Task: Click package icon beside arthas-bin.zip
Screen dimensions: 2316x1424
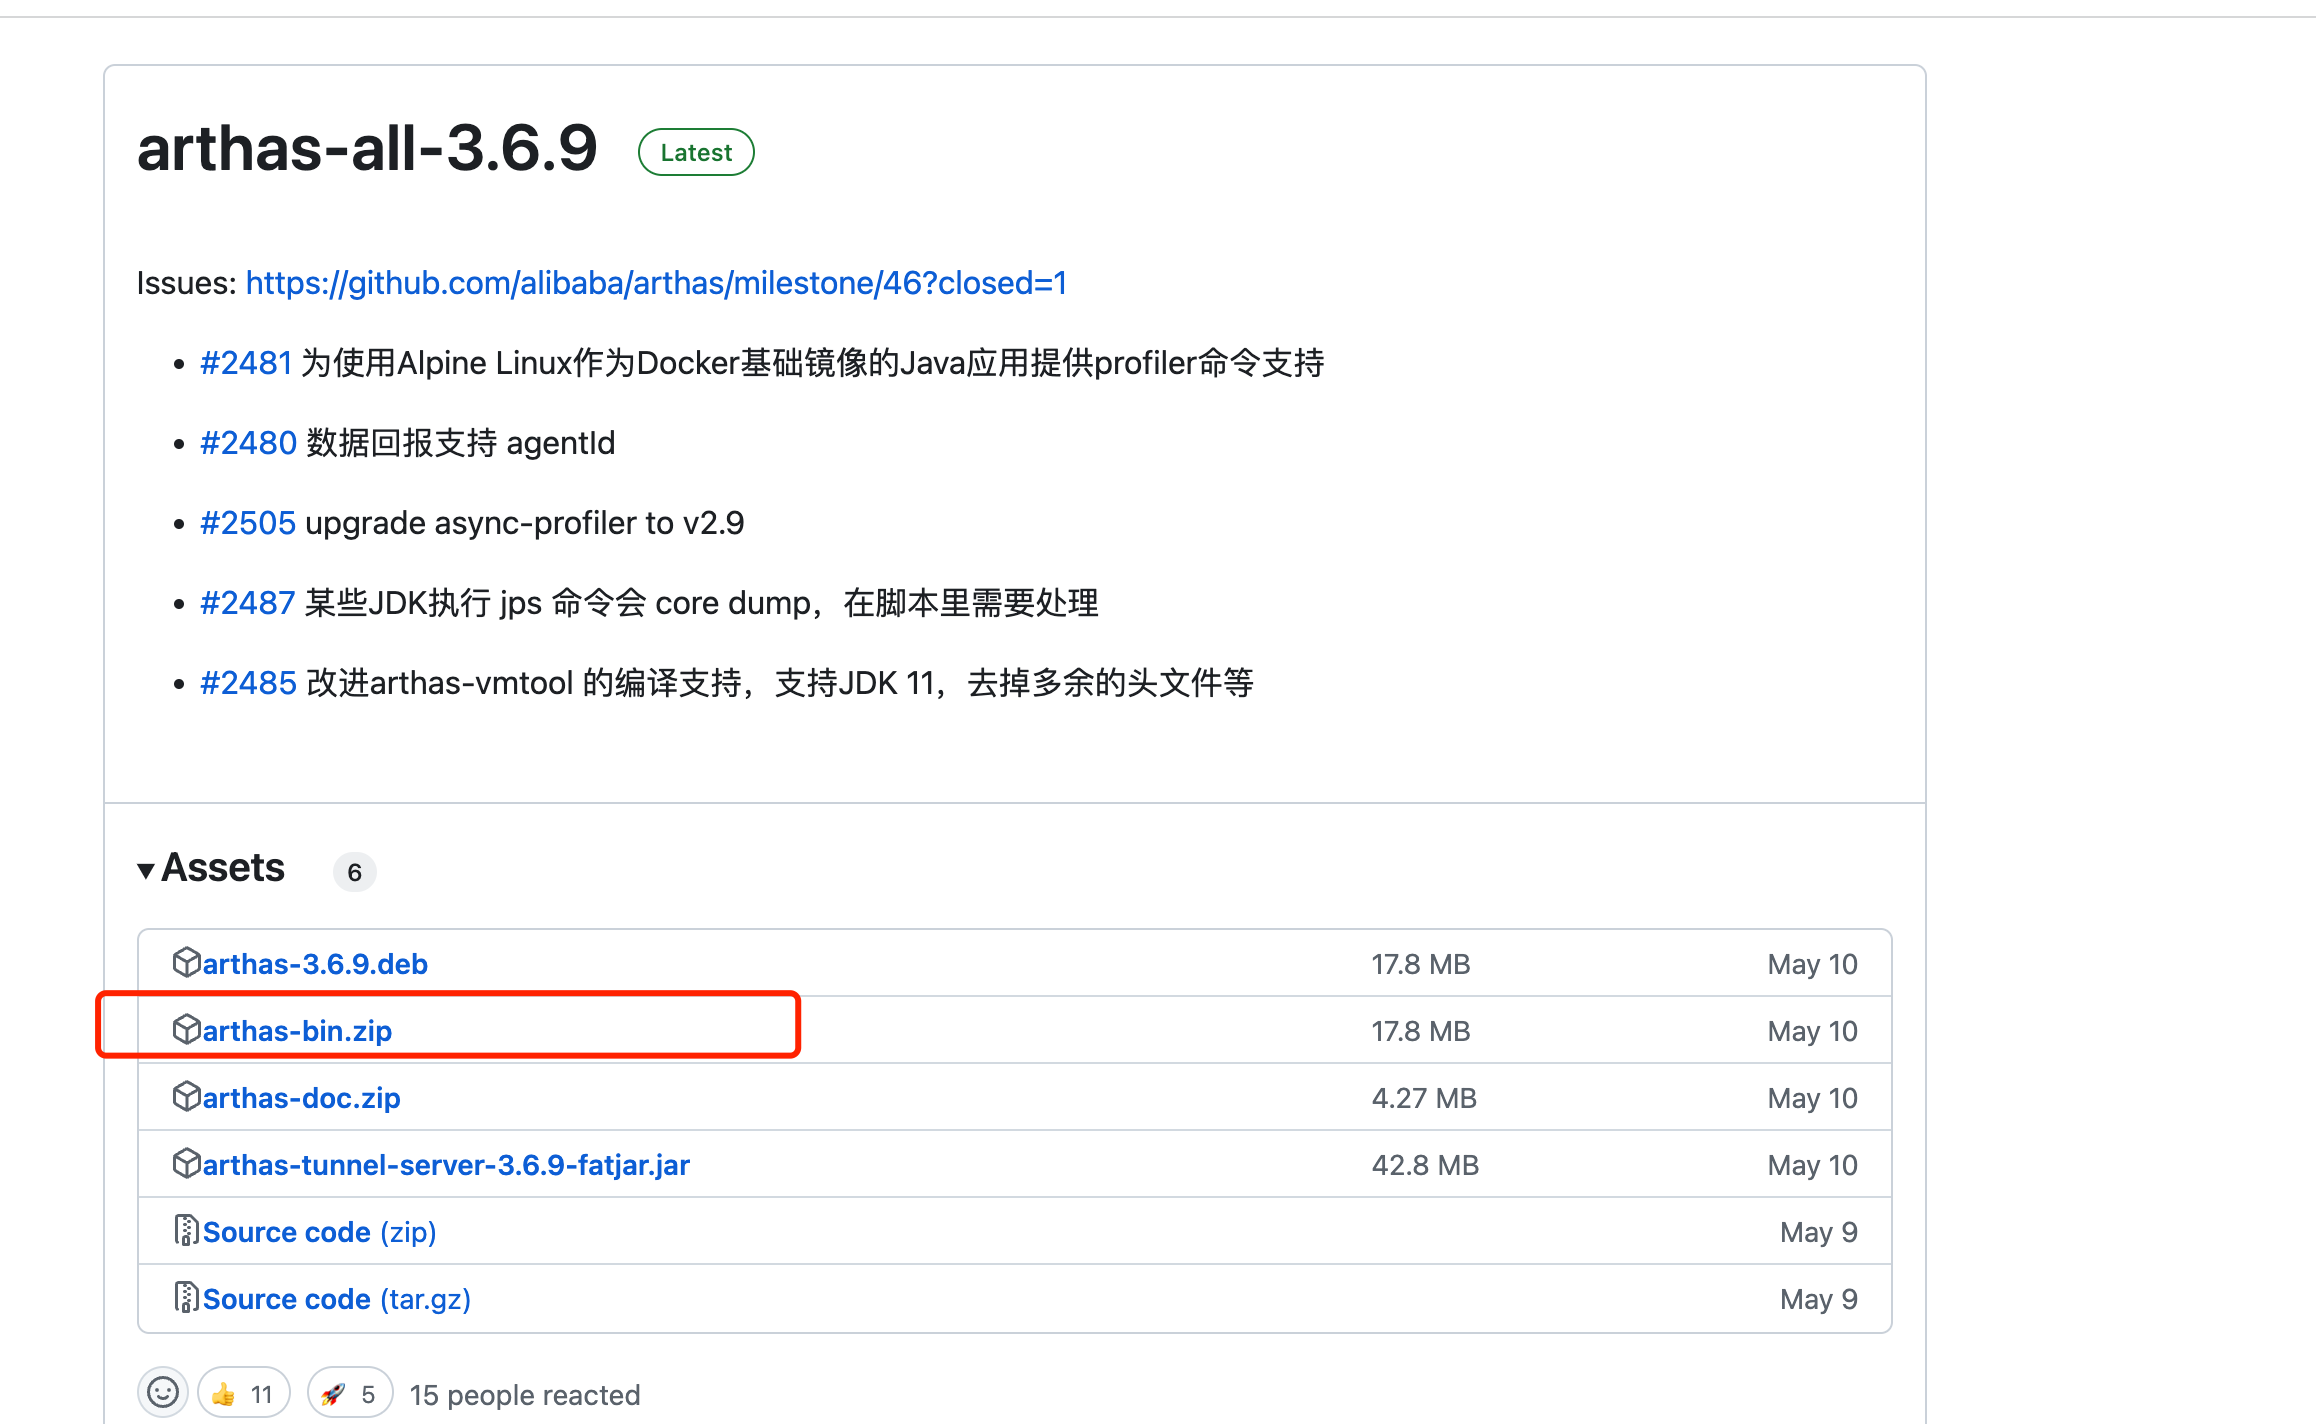Action: [186, 1029]
